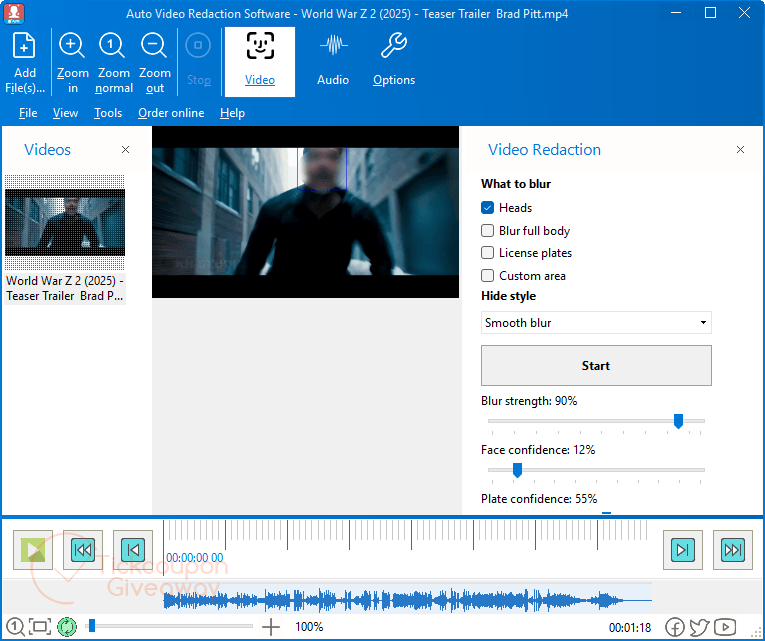Image resolution: width=765 pixels, height=641 pixels.
Task: Click the fit-to-window timeline icon
Action: [x=40, y=626]
